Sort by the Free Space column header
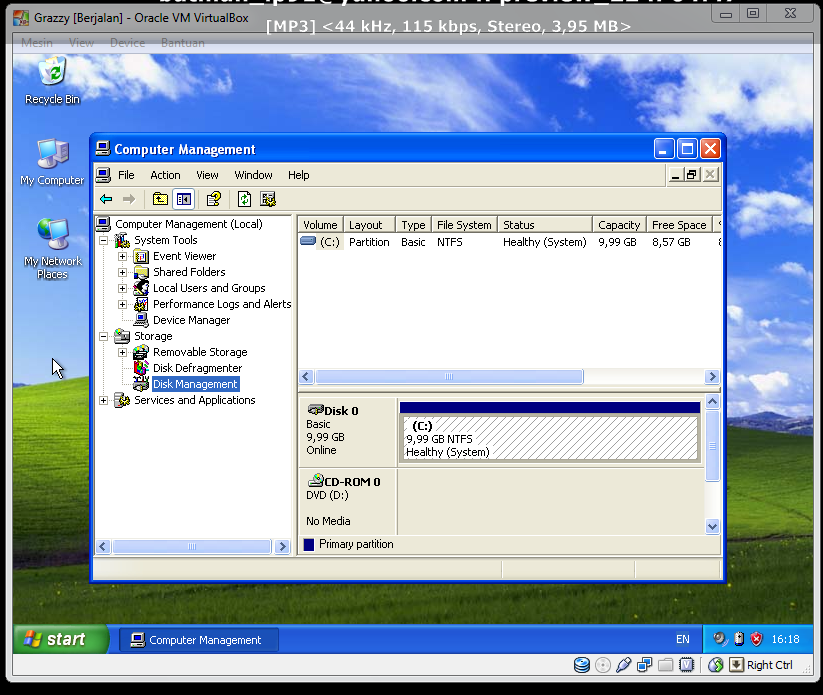The width and height of the screenshot is (823, 695). point(679,225)
